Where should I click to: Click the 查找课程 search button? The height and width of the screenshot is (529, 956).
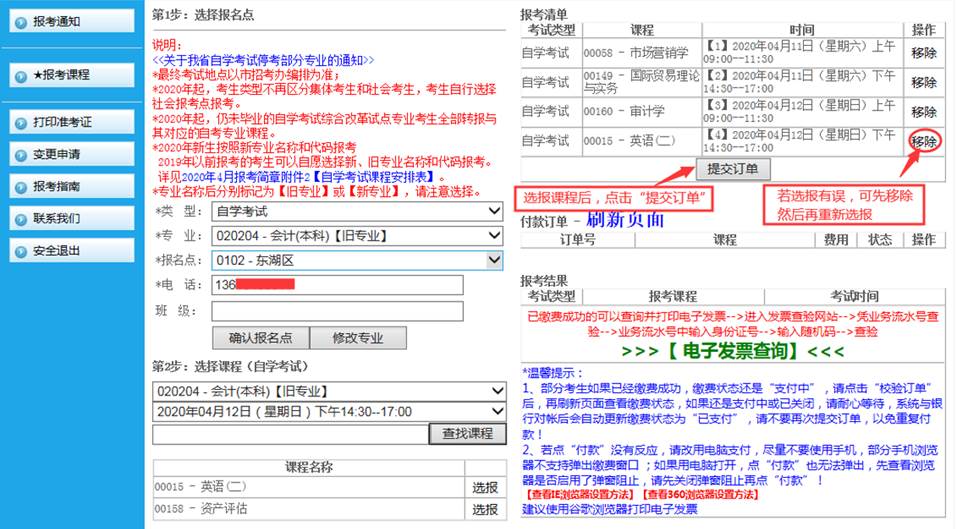pyautogui.click(x=467, y=434)
